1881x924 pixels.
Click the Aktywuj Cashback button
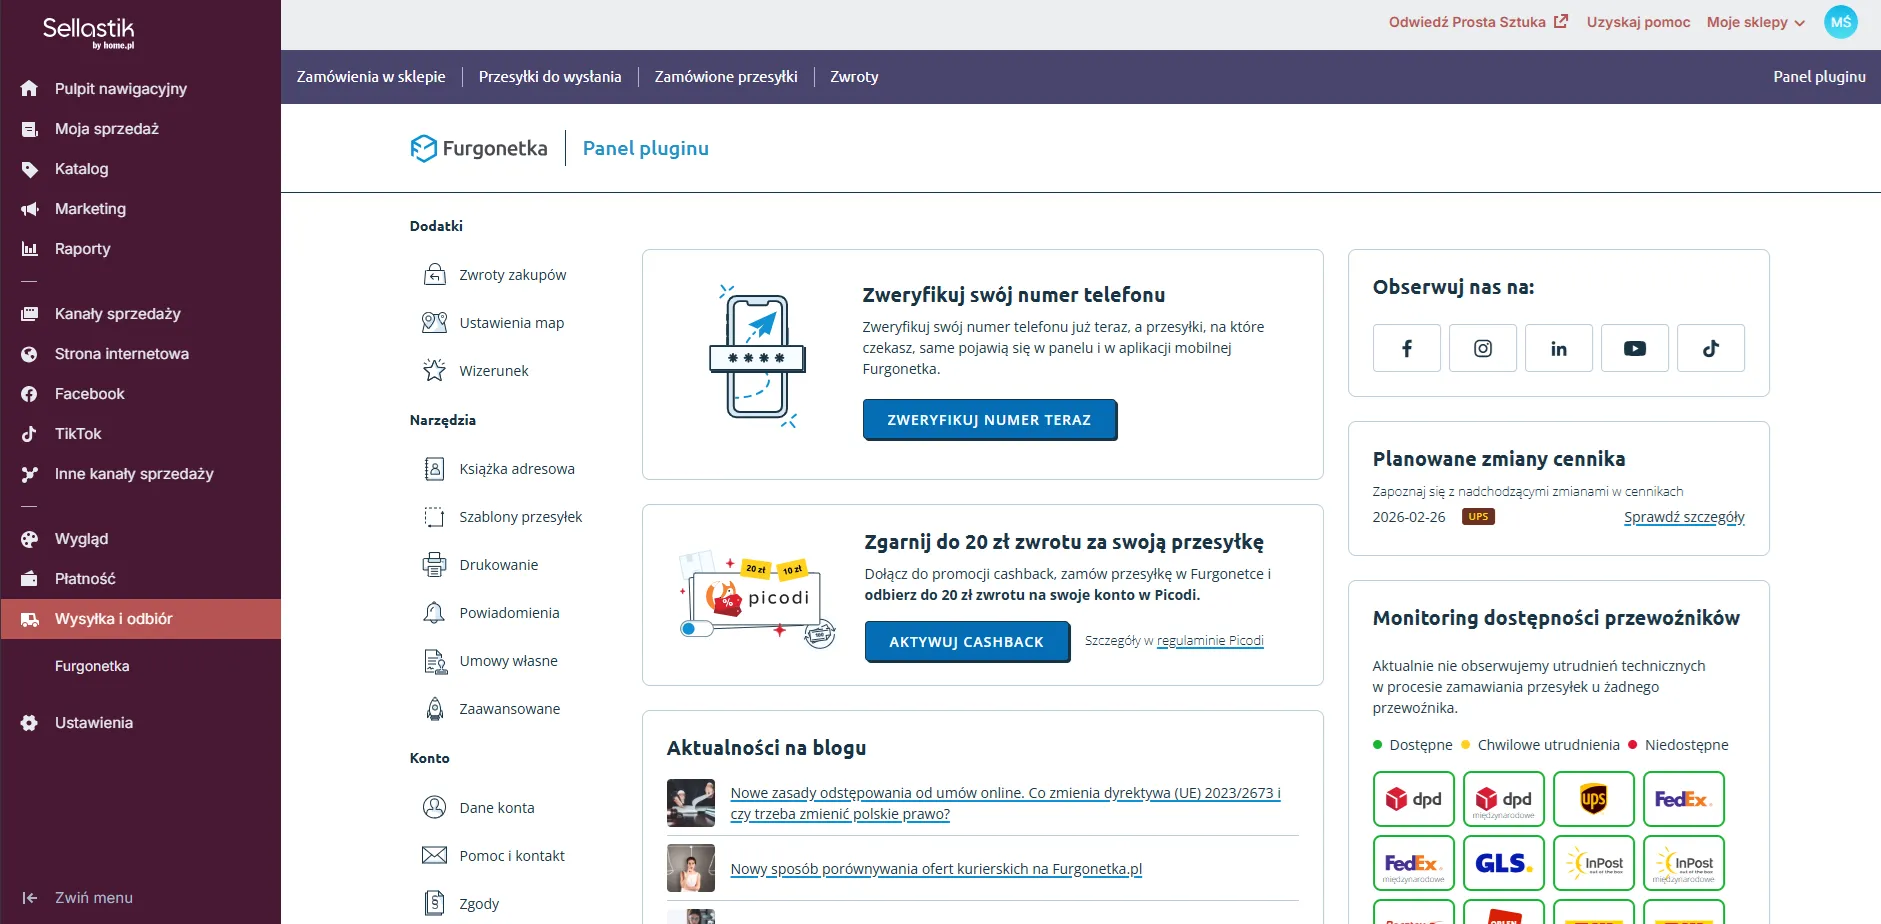[x=966, y=642]
